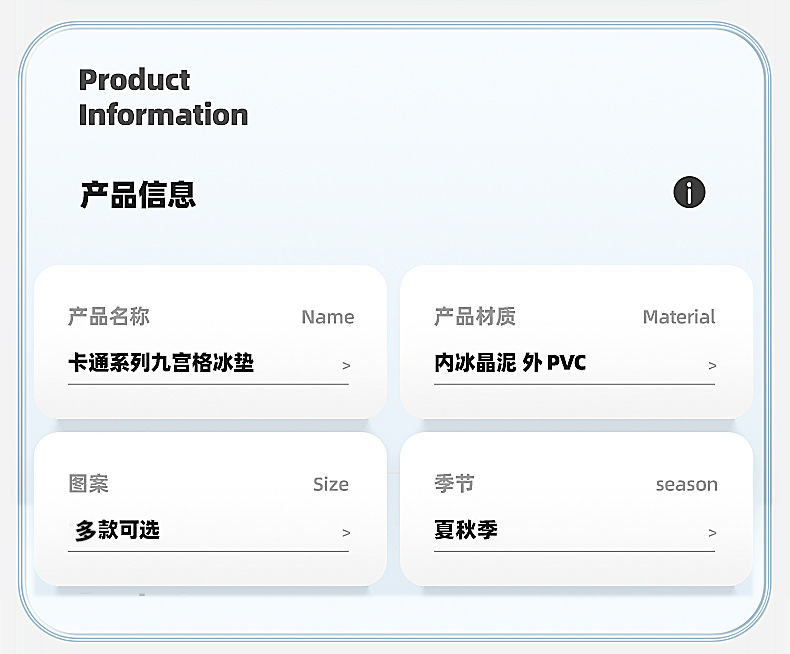The width and height of the screenshot is (790, 654).
Task: Click the Product Information heading
Action: click(163, 97)
